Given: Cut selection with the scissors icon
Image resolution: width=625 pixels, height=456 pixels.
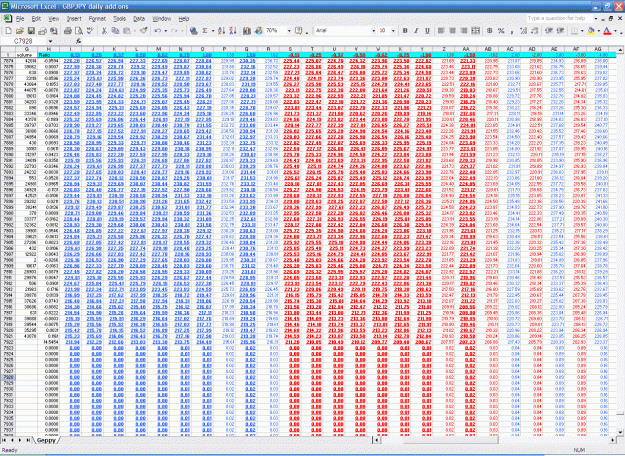Looking at the screenshot, I should point(104,31).
